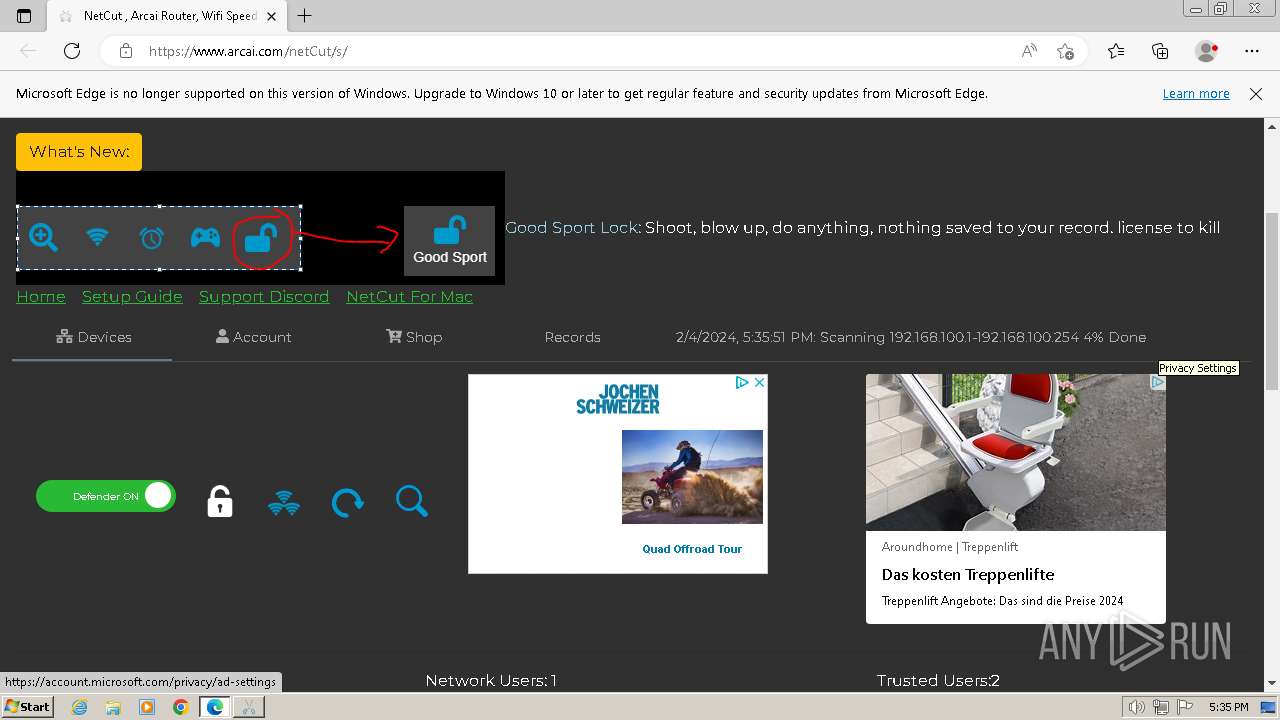Image resolution: width=1280 pixels, height=720 pixels.
Task: Open Edge Settings and more menu
Action: tap(1252, 51)
